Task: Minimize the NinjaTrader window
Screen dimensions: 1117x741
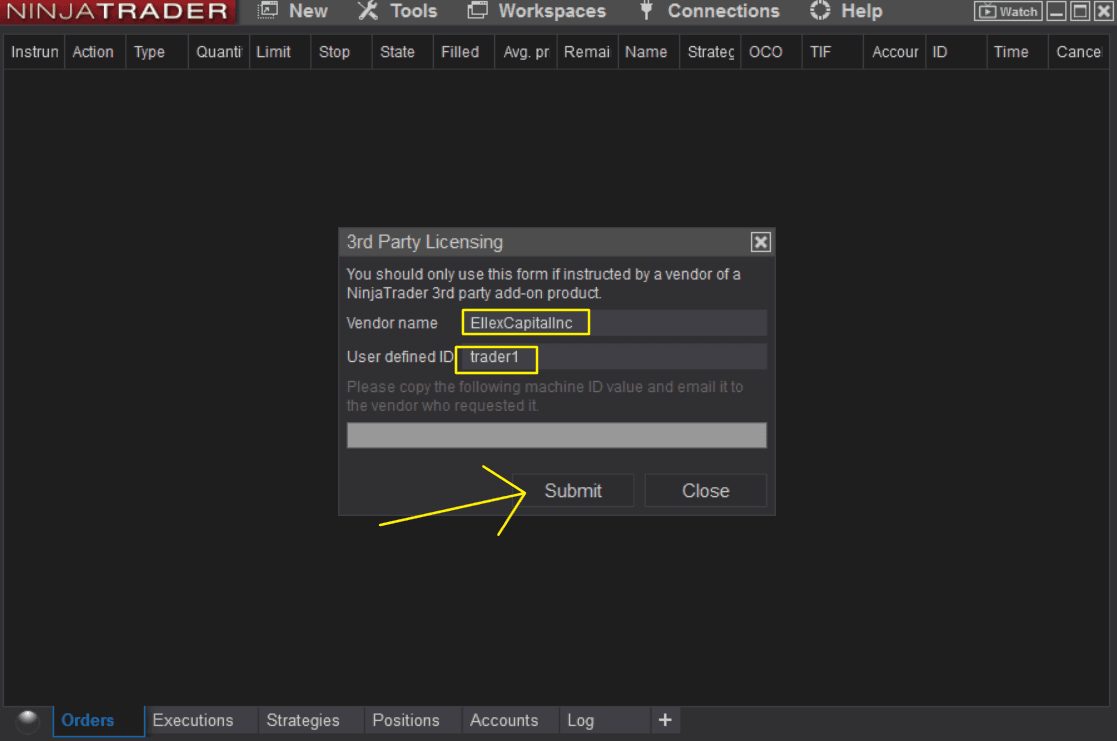Action: point(1057,11)
